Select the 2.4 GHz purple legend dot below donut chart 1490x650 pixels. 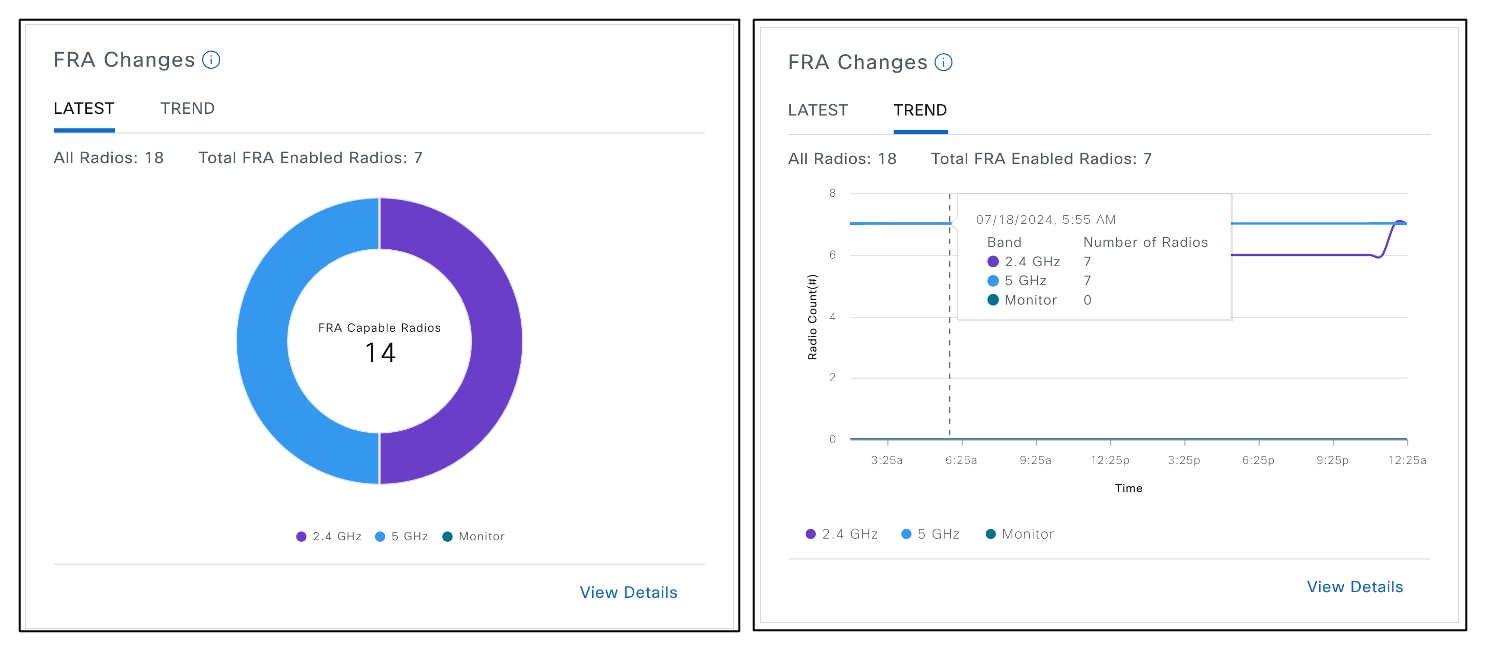300,536
